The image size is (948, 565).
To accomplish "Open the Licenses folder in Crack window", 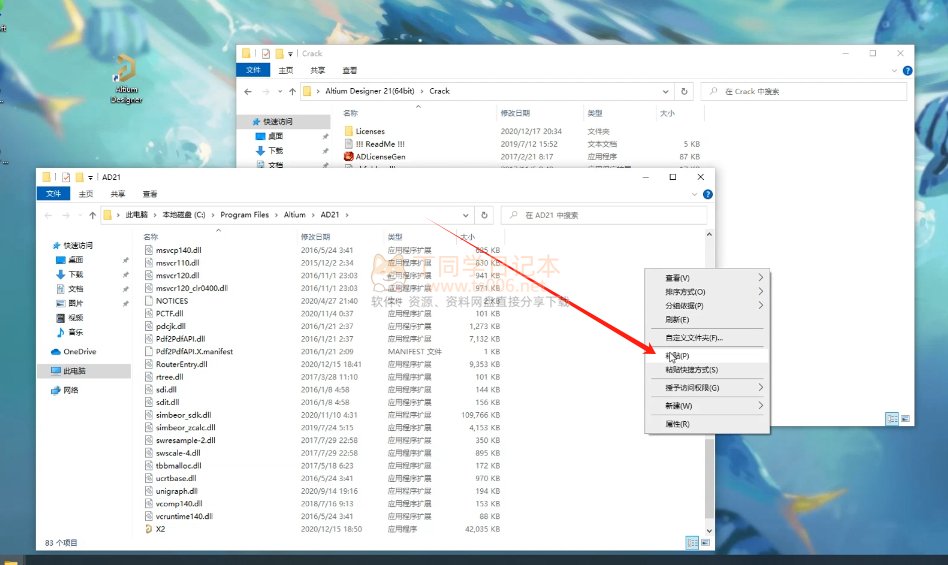I will click(369, 131).
